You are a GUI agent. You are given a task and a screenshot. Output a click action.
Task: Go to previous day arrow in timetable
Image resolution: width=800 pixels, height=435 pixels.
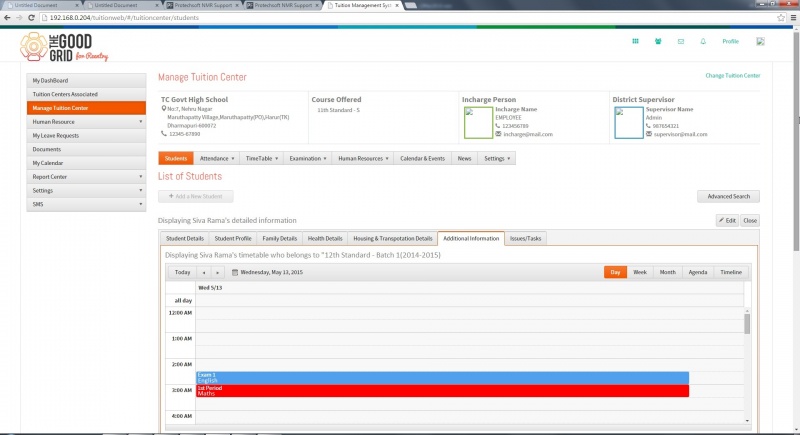coord(204,272)
